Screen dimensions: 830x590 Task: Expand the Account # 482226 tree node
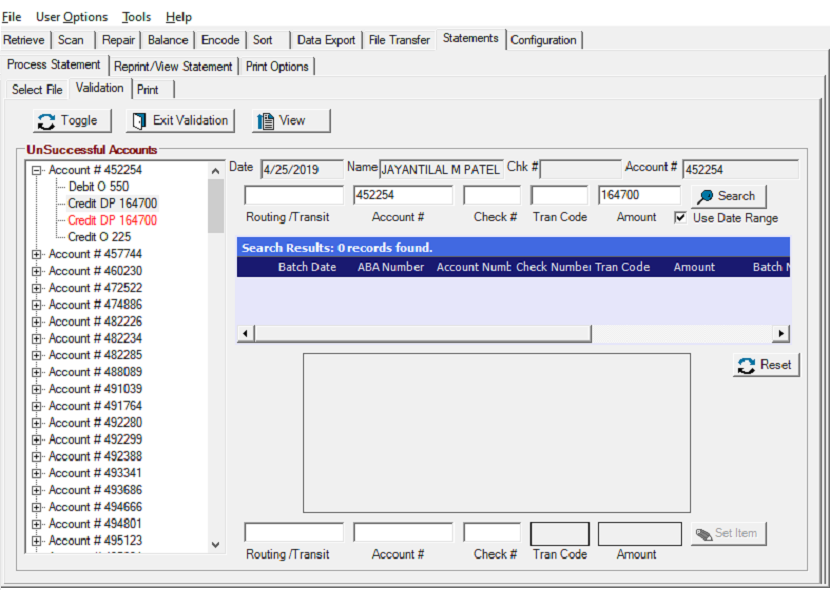click(x=36, y=322)
